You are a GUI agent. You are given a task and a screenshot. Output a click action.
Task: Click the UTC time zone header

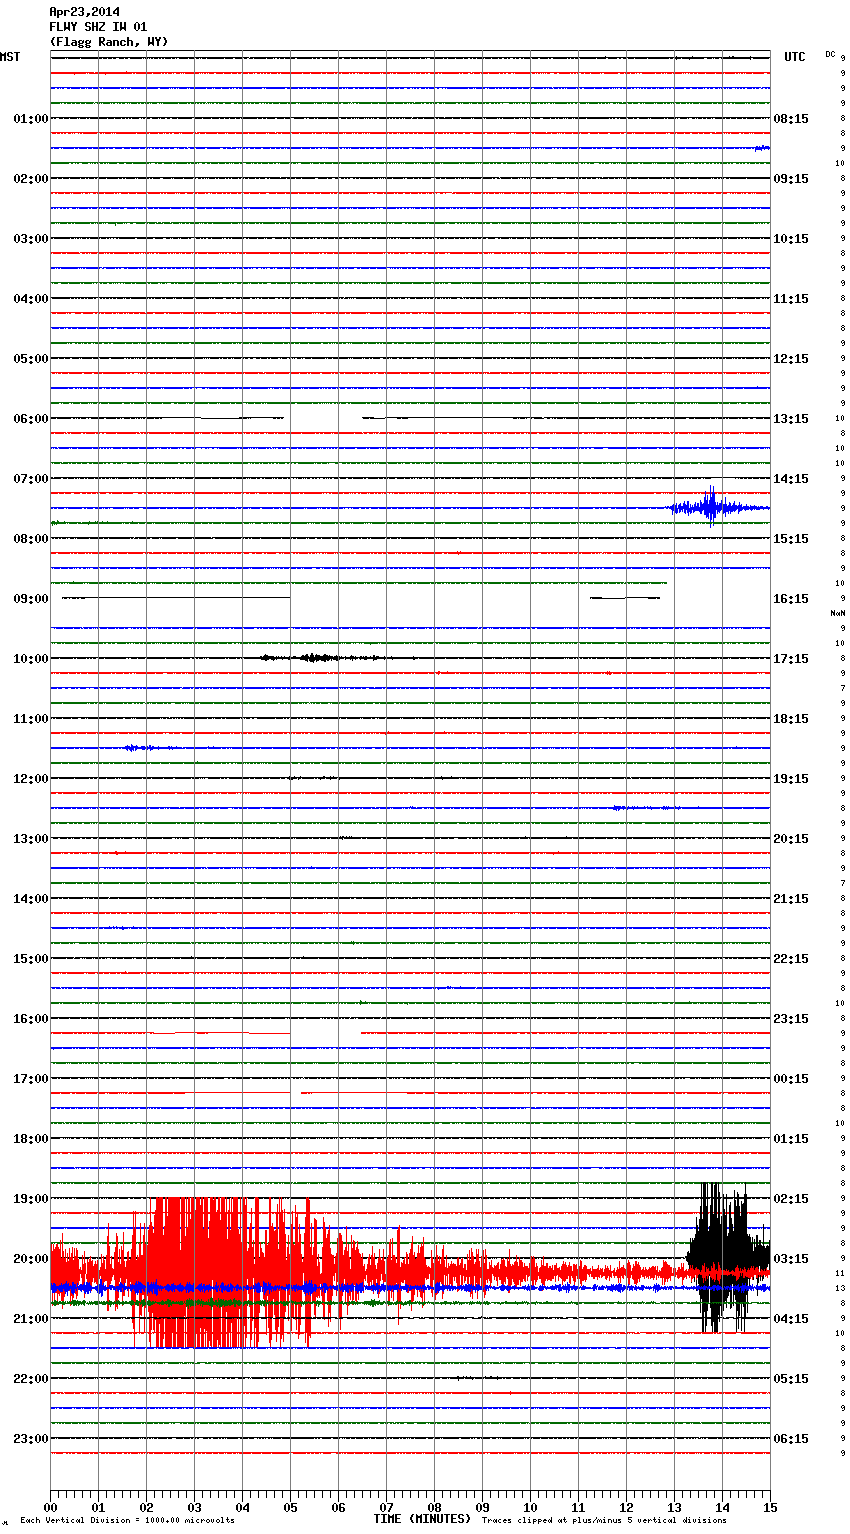[x=794, y=57]
